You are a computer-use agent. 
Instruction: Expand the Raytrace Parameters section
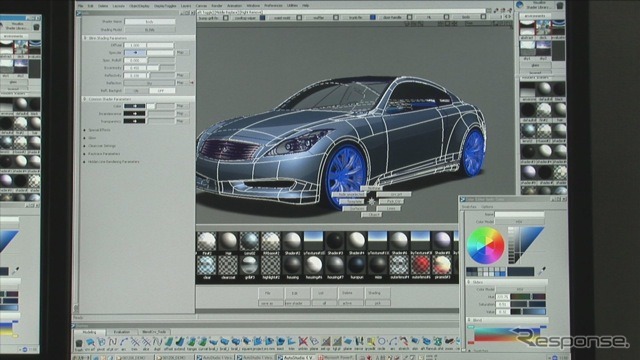point(84,154)
